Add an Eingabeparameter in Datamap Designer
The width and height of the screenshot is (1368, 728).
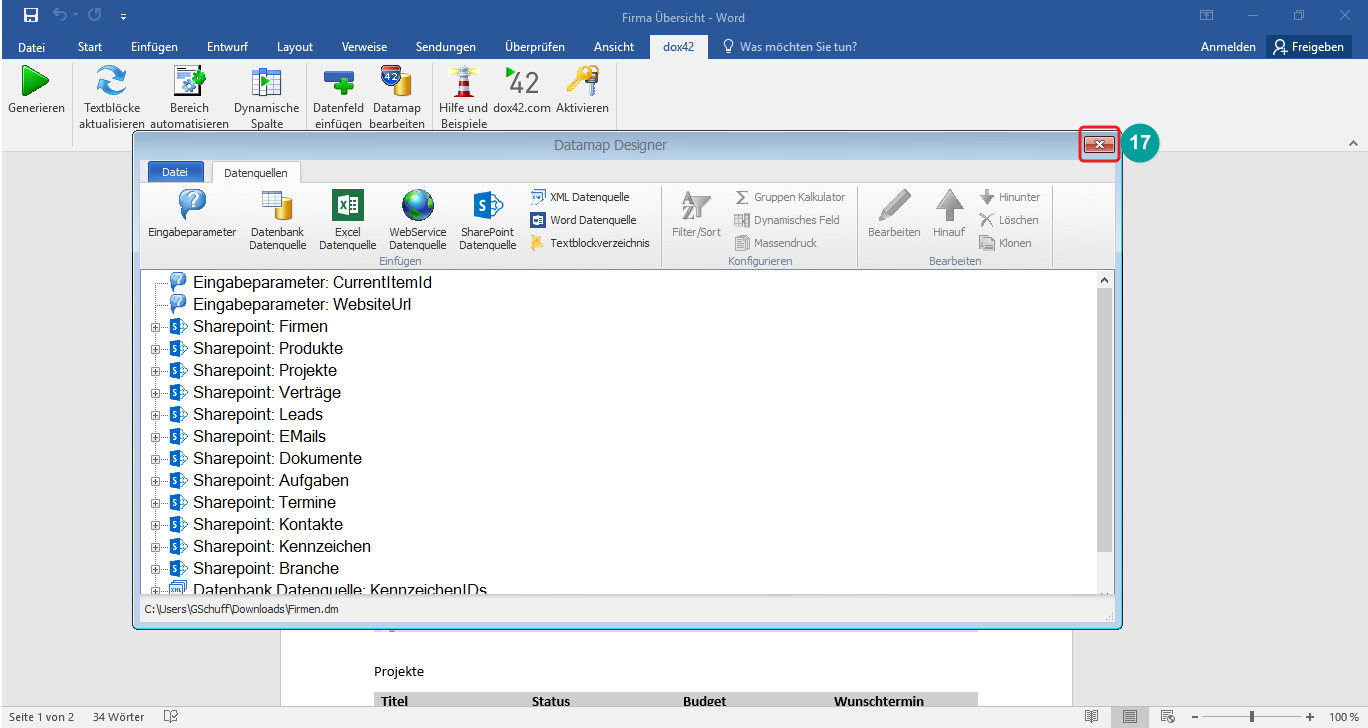(192, 213)
